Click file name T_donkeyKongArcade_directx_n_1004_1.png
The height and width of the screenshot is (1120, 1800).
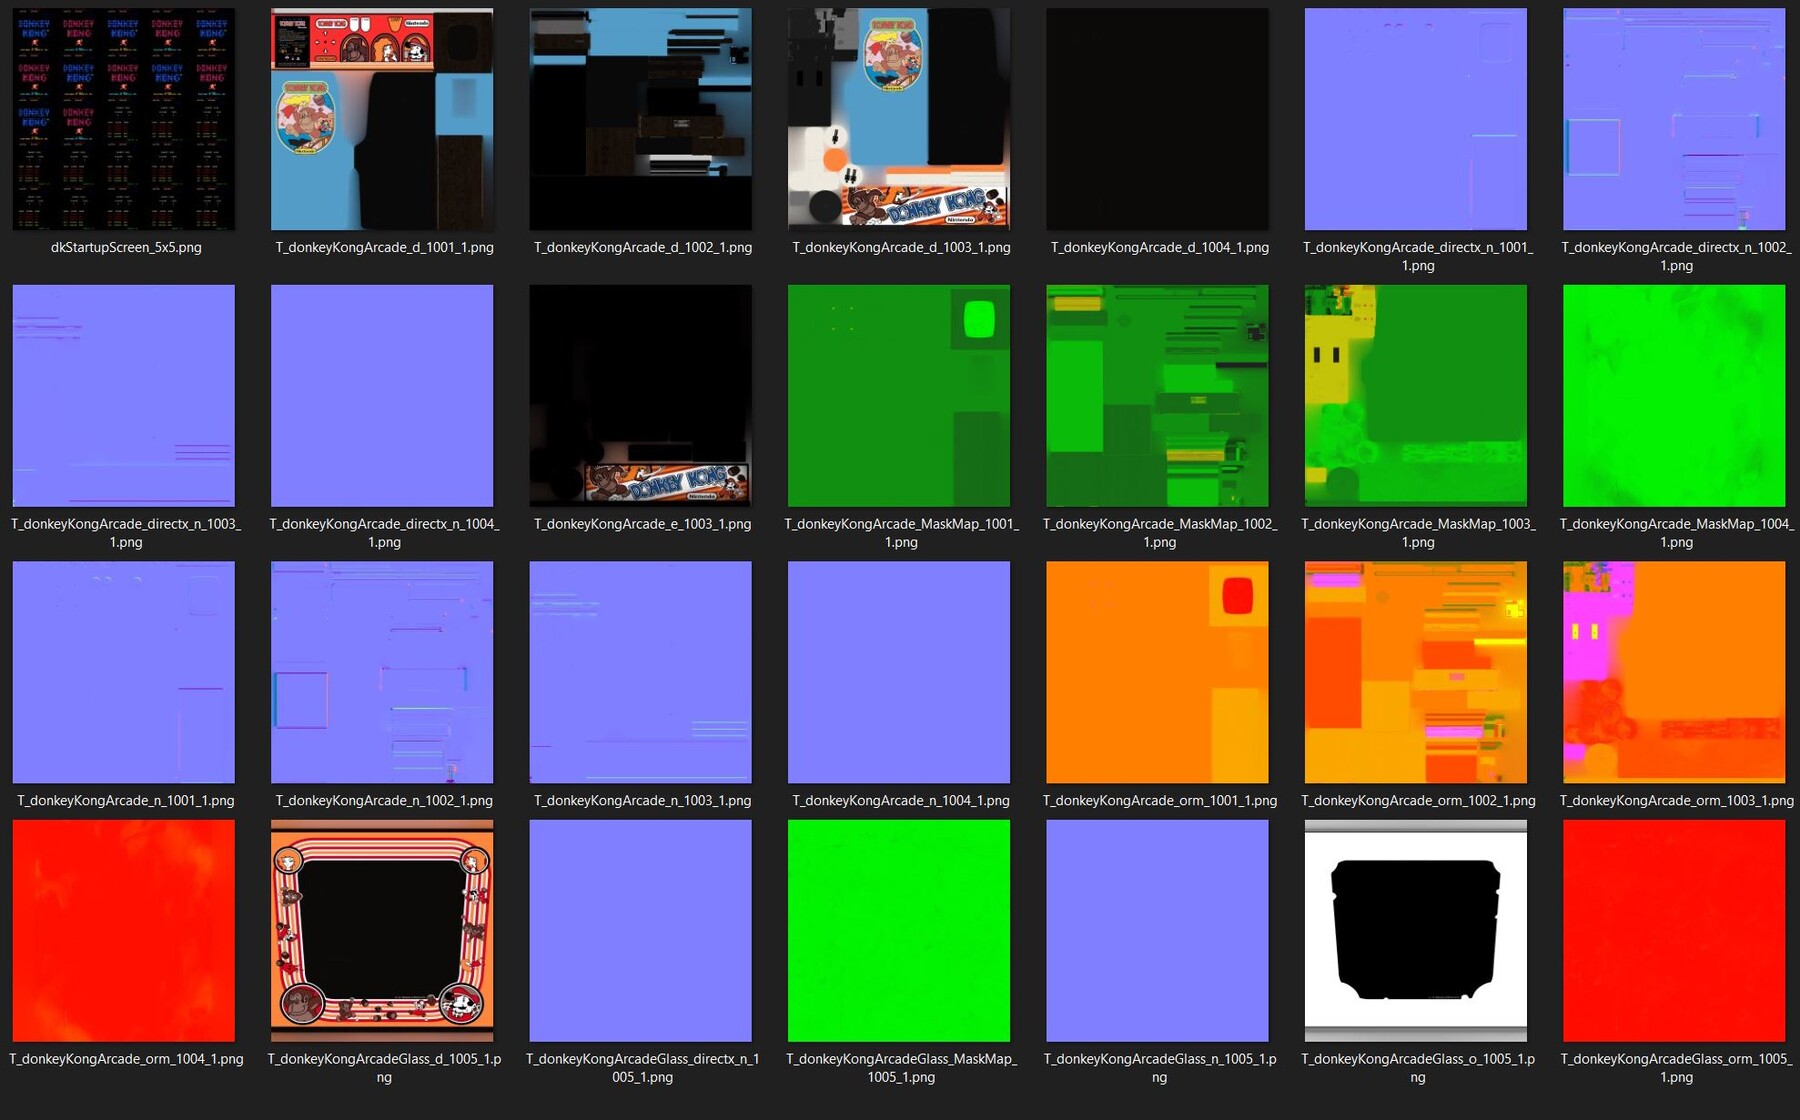384,533
